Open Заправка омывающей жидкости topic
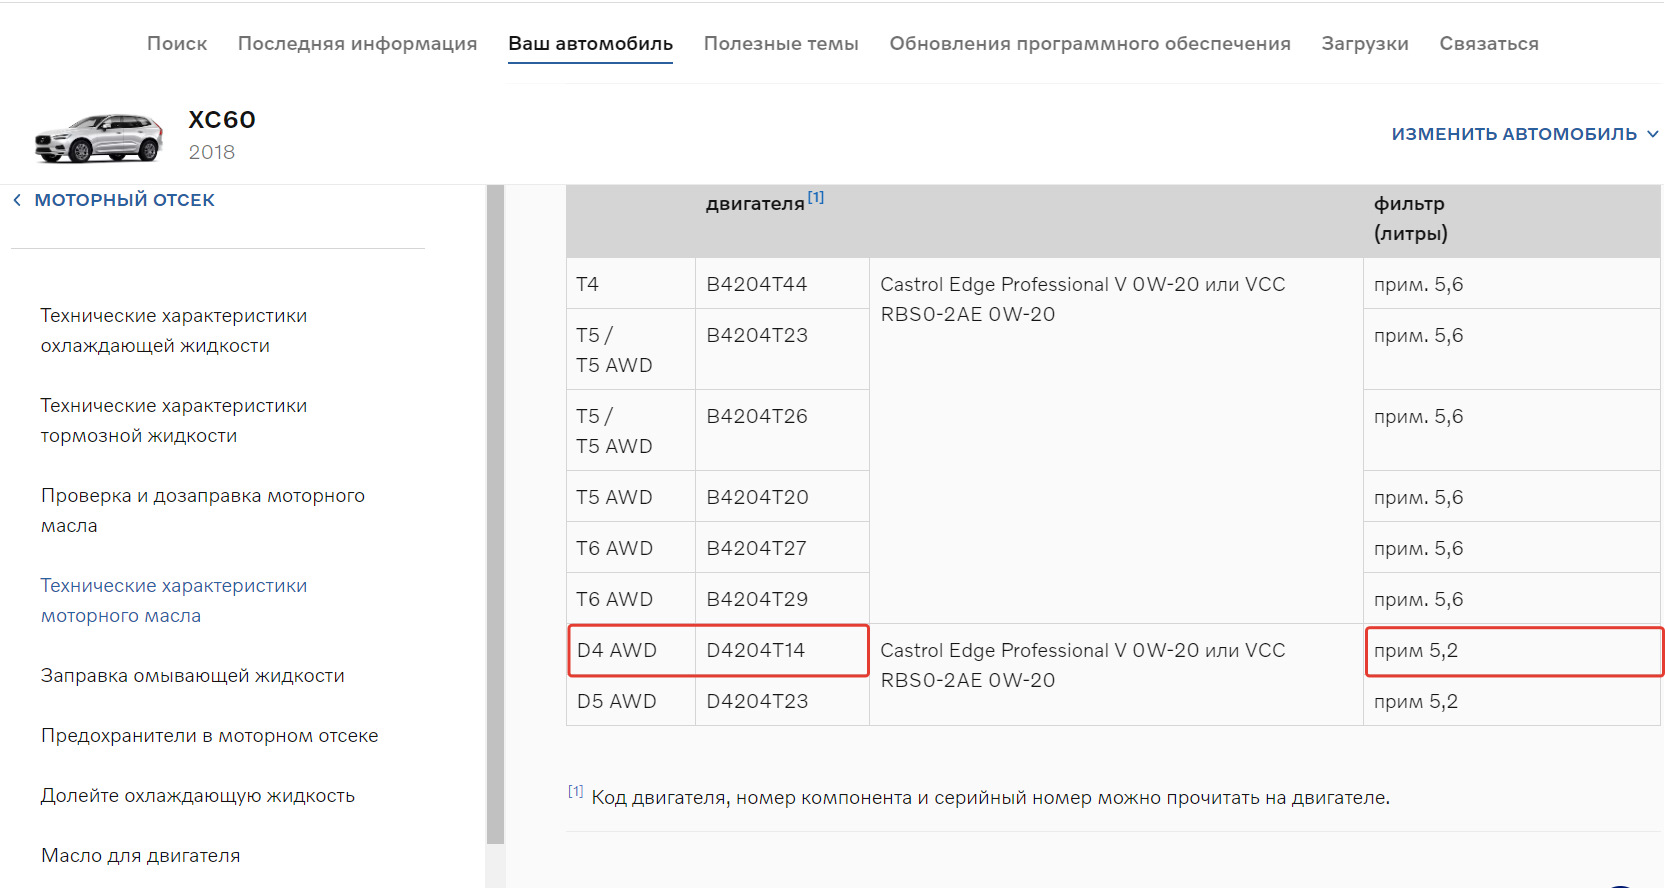Screen dimensions: 1665x888 (x=192, y=676)
